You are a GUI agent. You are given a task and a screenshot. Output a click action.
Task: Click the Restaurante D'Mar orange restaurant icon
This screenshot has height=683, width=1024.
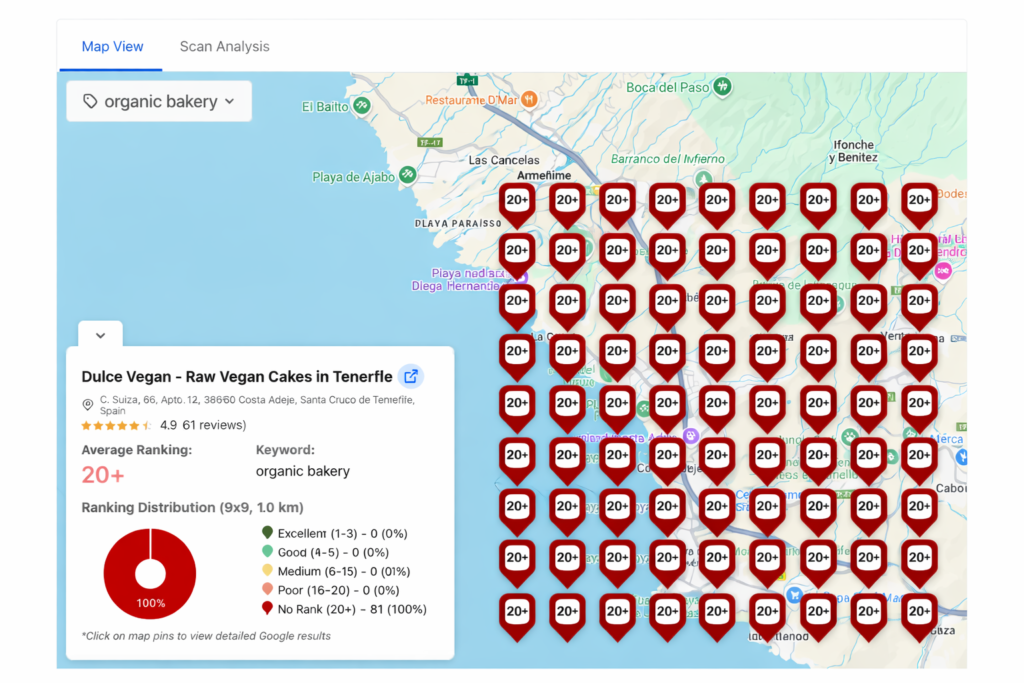click(x=530, y=100)
